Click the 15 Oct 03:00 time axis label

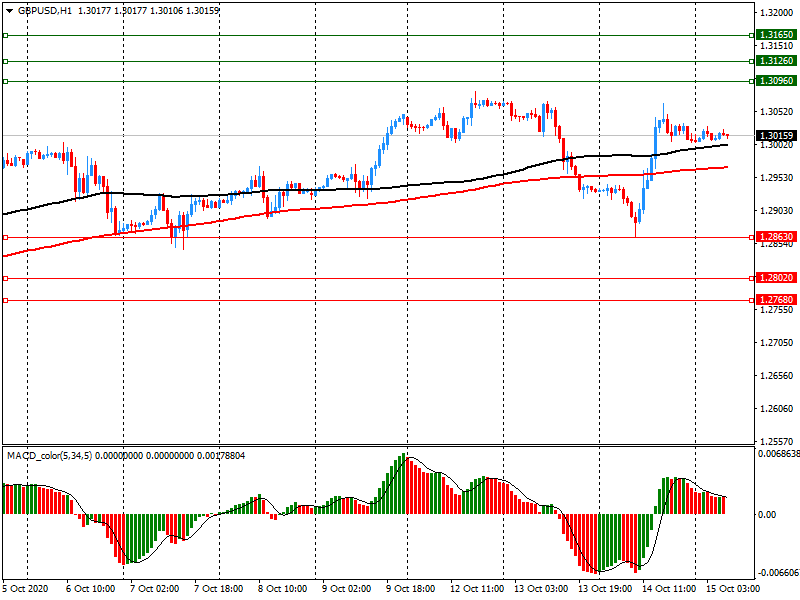[733, 589]
